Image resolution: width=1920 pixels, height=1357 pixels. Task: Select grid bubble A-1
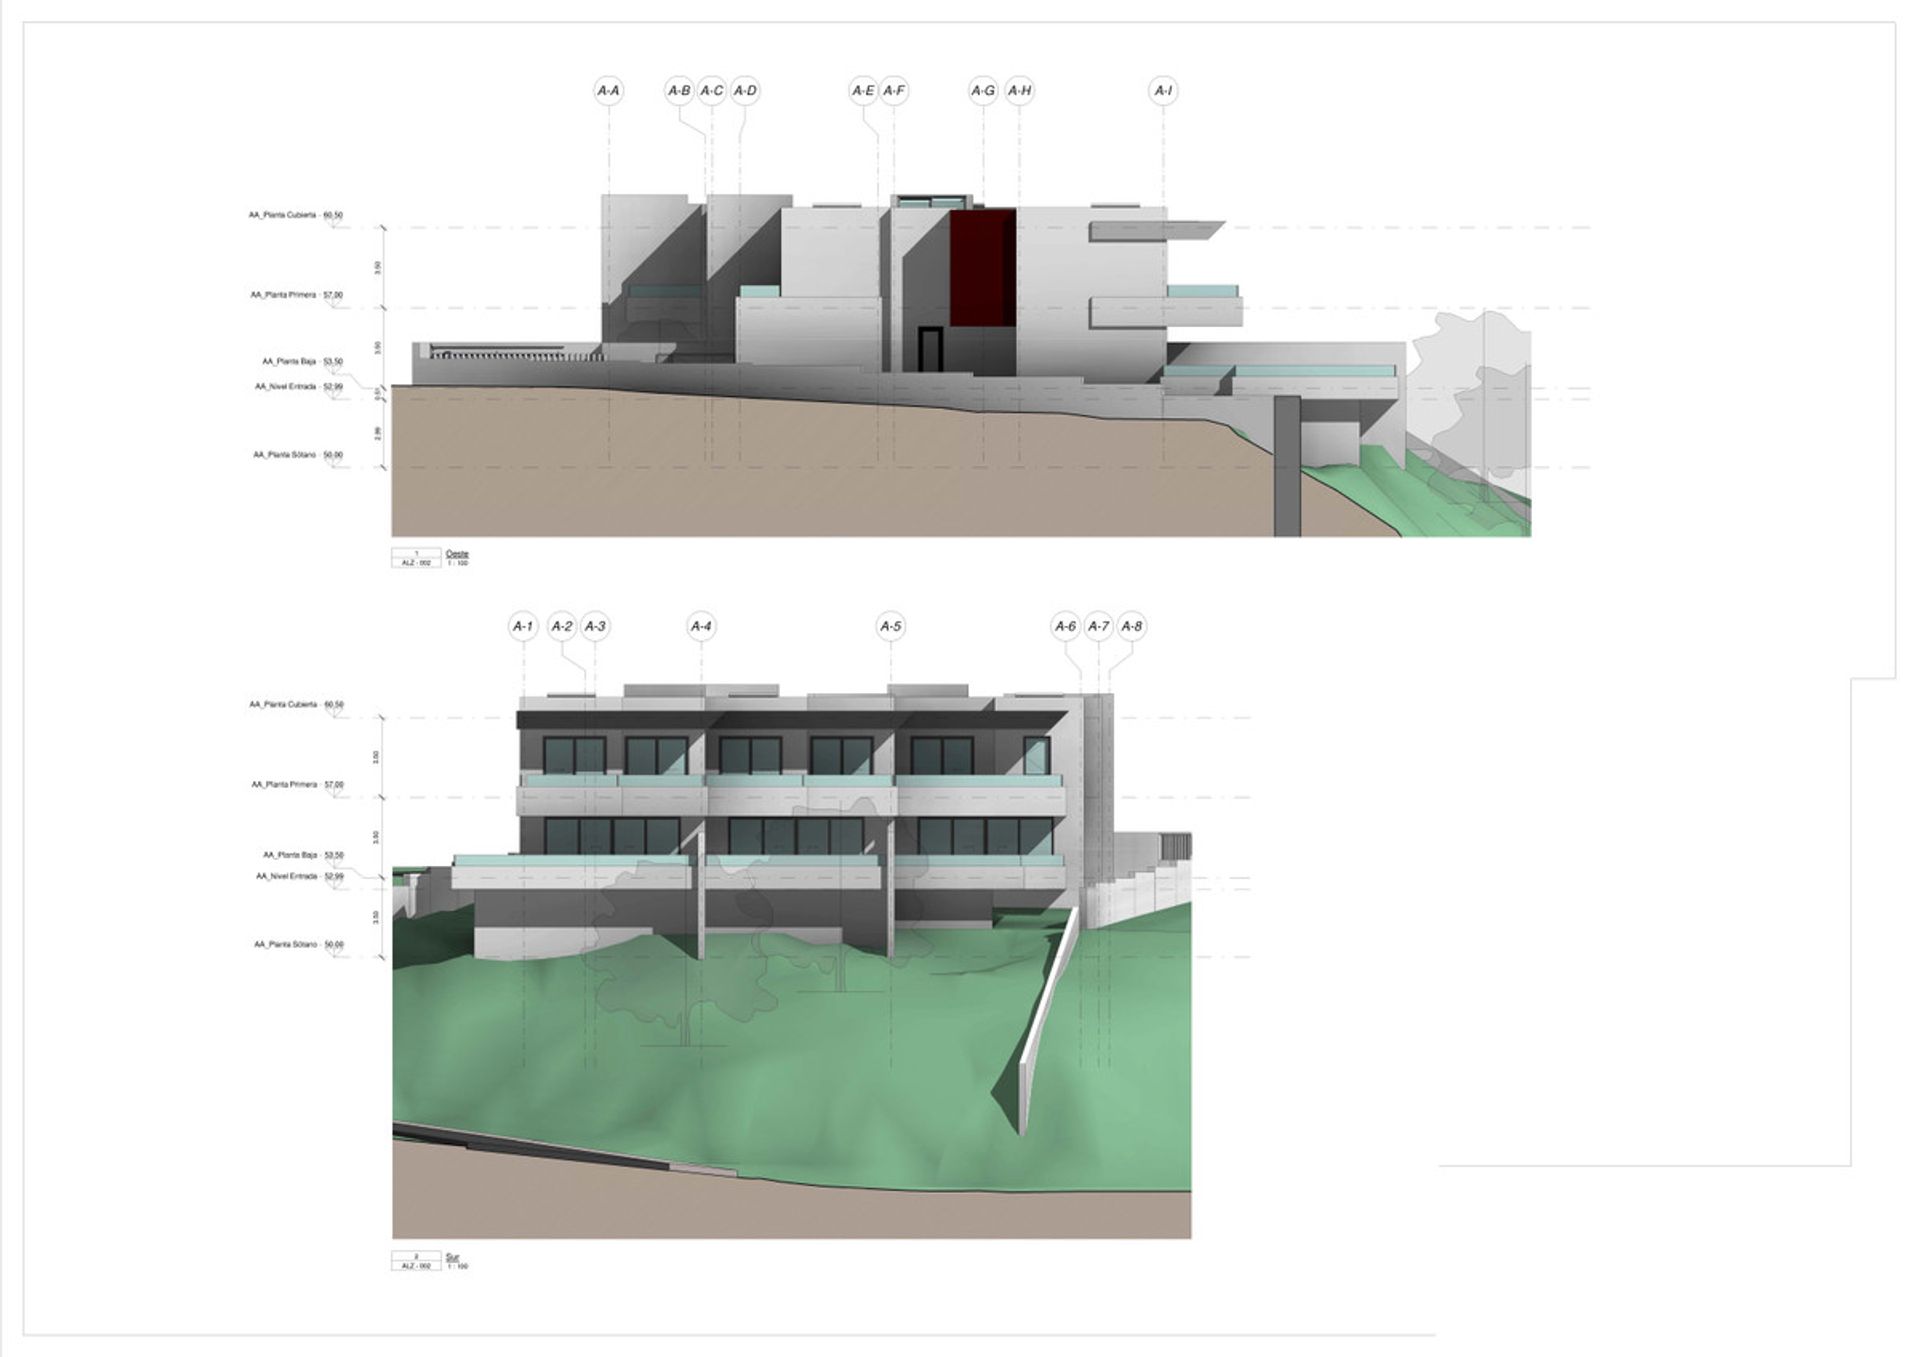click(x=523, y=627)
